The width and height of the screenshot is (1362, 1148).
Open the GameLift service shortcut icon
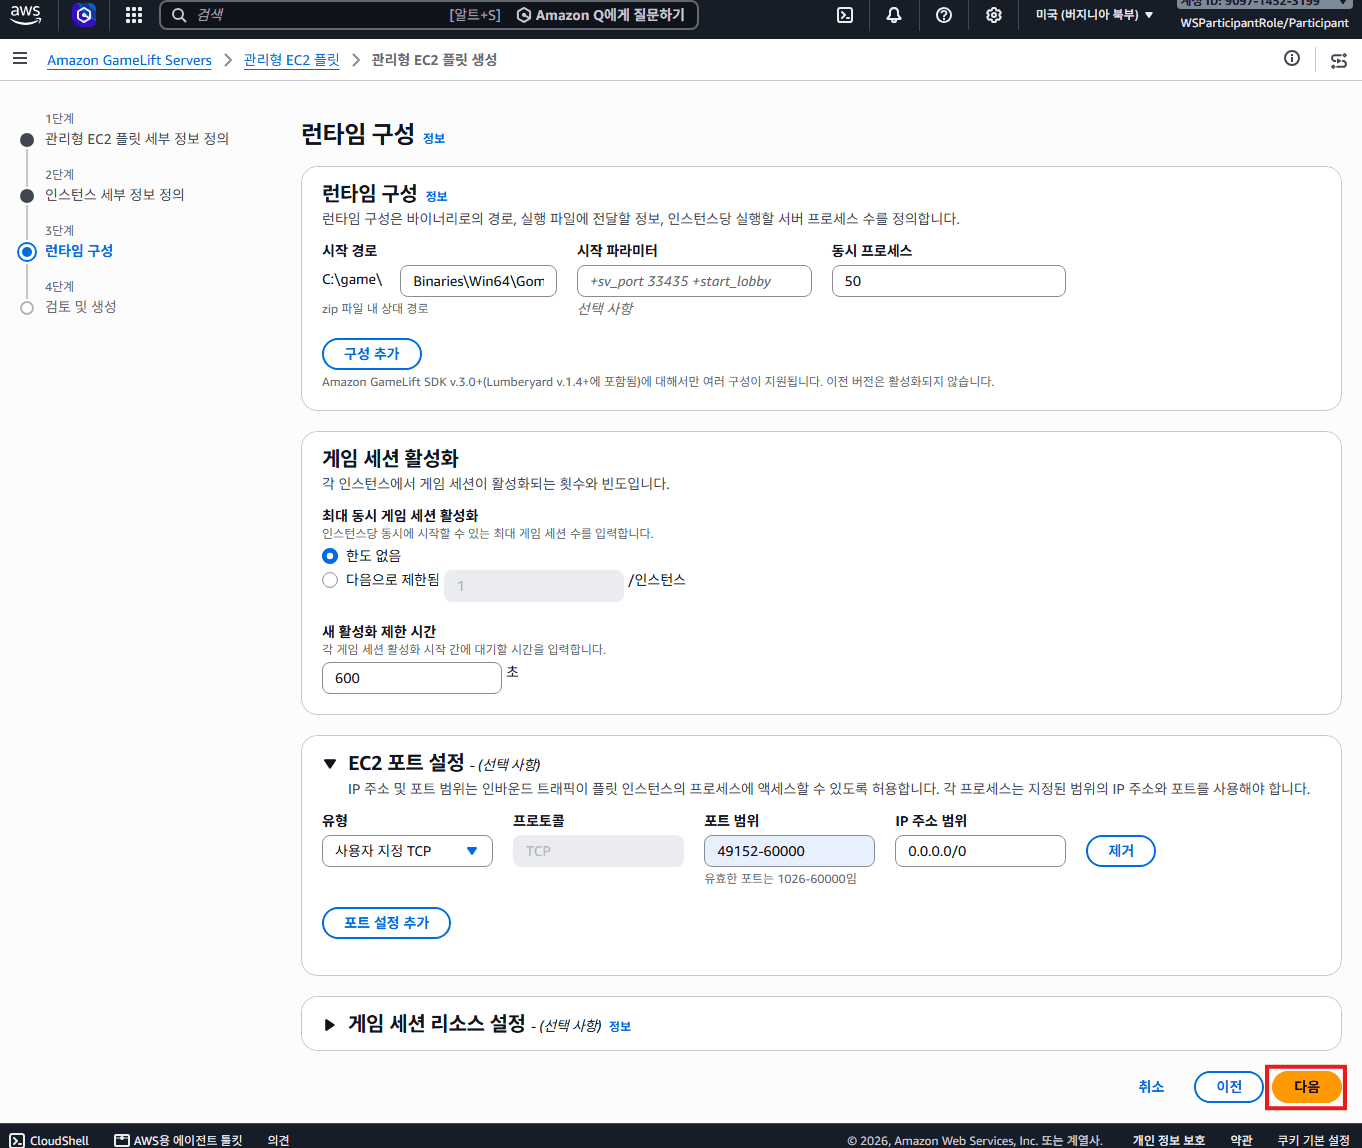coord(85,15)
